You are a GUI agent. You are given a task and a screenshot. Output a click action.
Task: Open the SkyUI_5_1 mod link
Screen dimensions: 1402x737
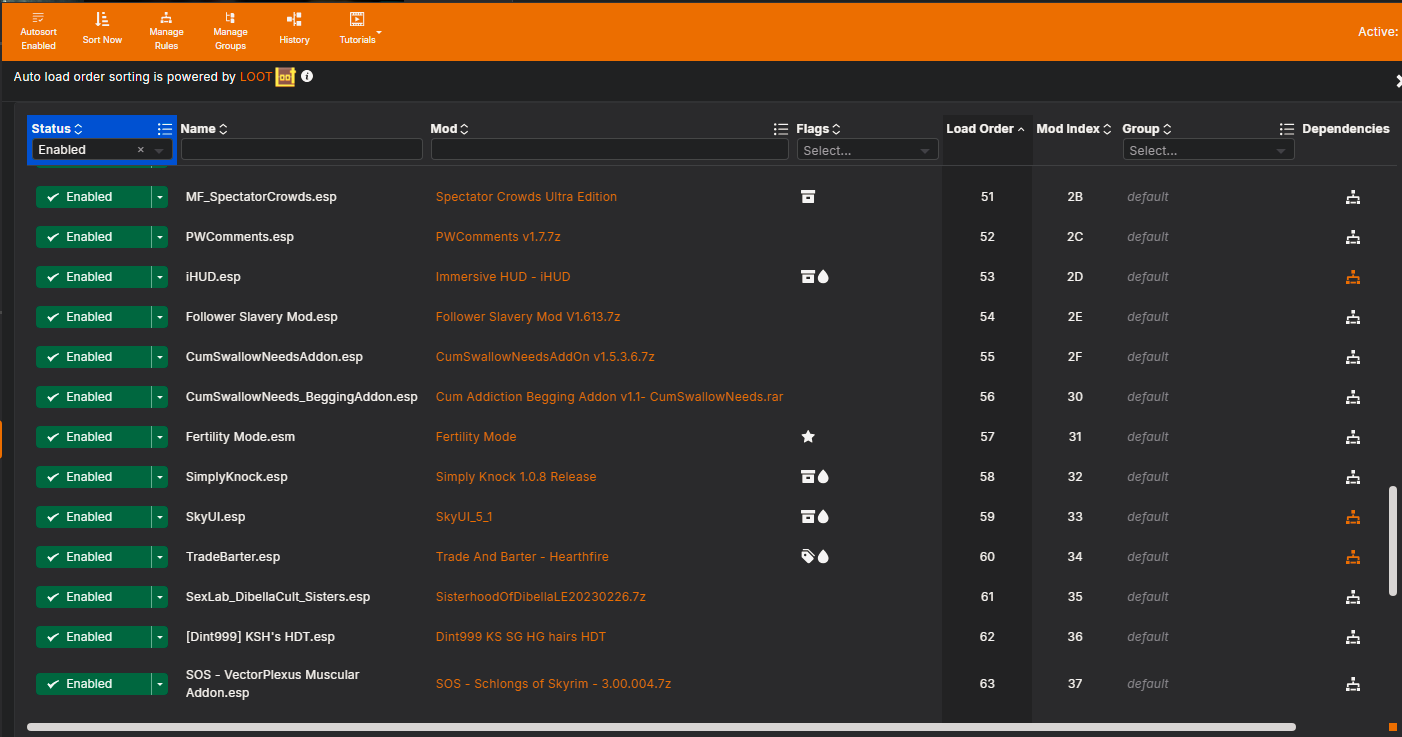point(464,517)
